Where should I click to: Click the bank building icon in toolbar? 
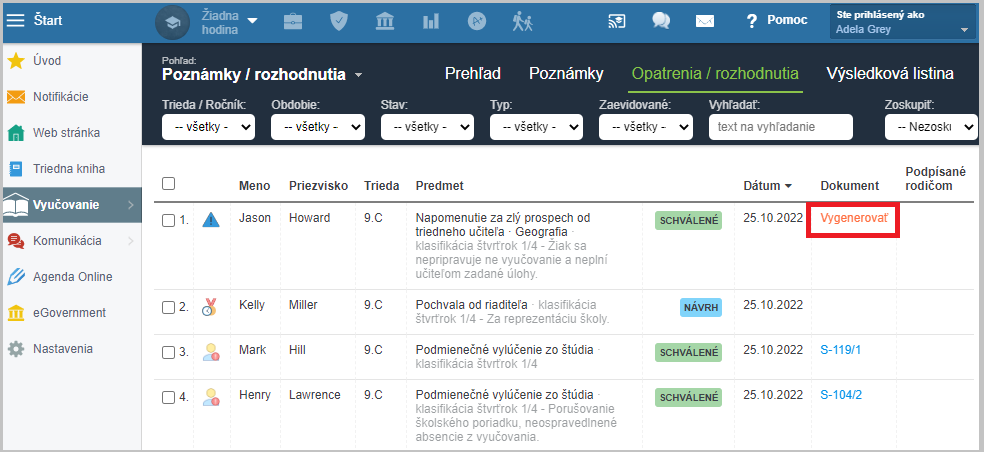tap(385, 21)
